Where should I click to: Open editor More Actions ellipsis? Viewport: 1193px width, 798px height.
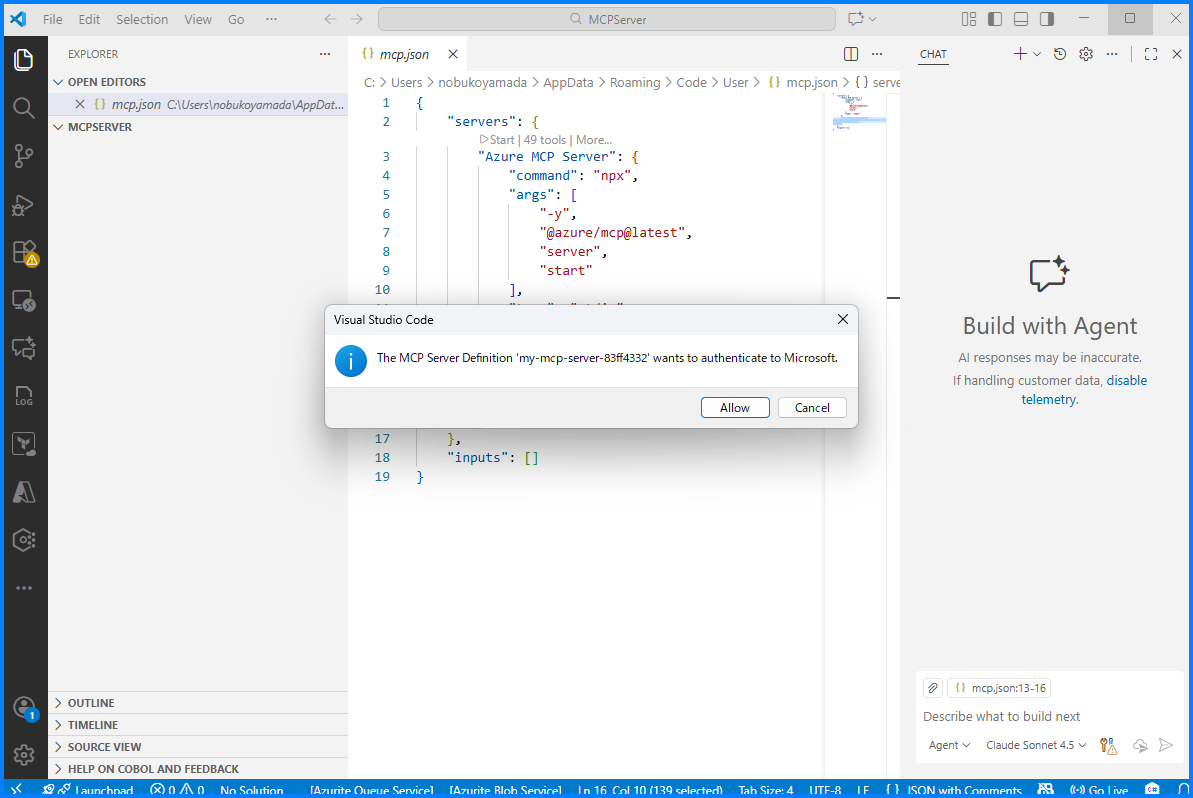(x=877, y=54)
